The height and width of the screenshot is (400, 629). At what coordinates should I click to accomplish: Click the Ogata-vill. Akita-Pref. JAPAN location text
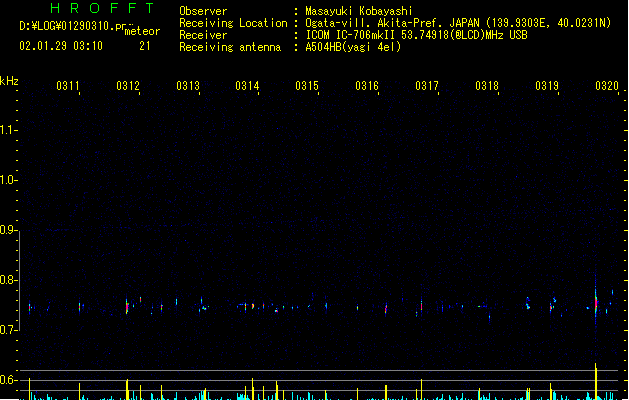click(458, 23)
